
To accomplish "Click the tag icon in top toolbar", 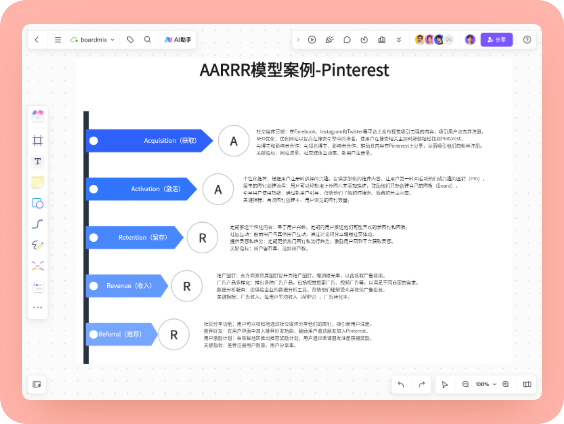I will tap(130, 40).
